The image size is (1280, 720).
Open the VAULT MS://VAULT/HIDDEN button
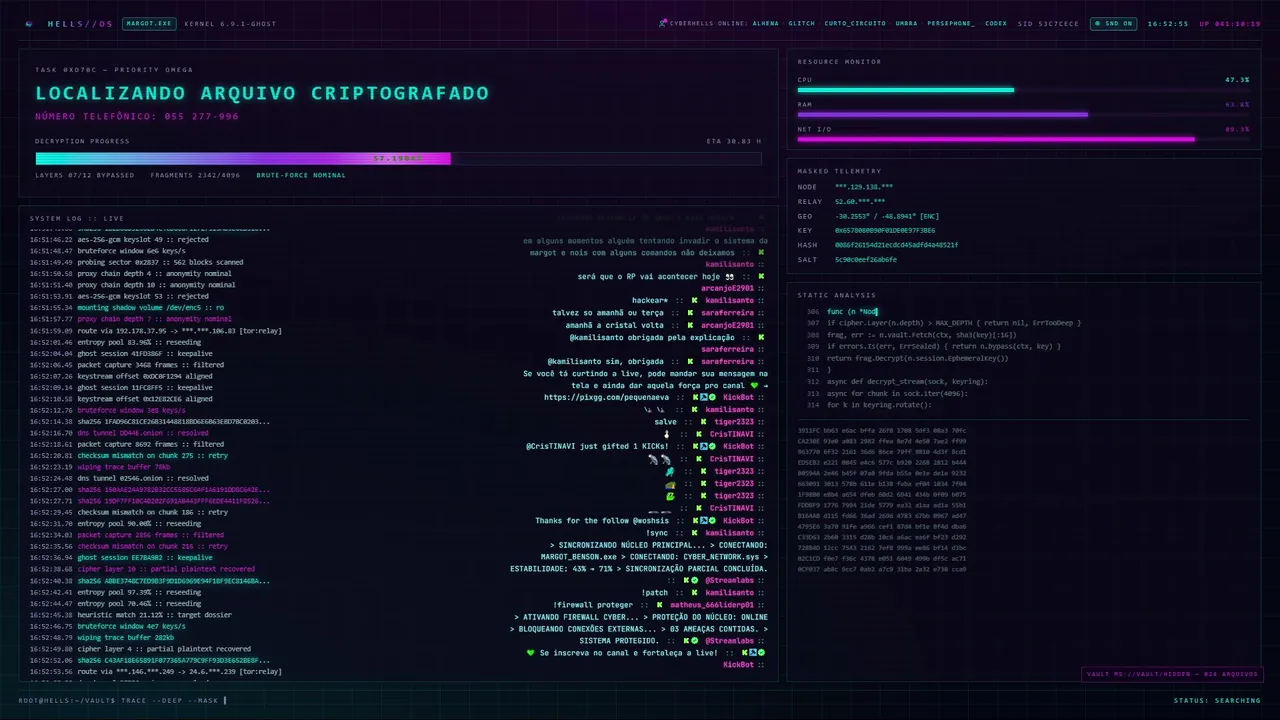(x=1171, y=674)
